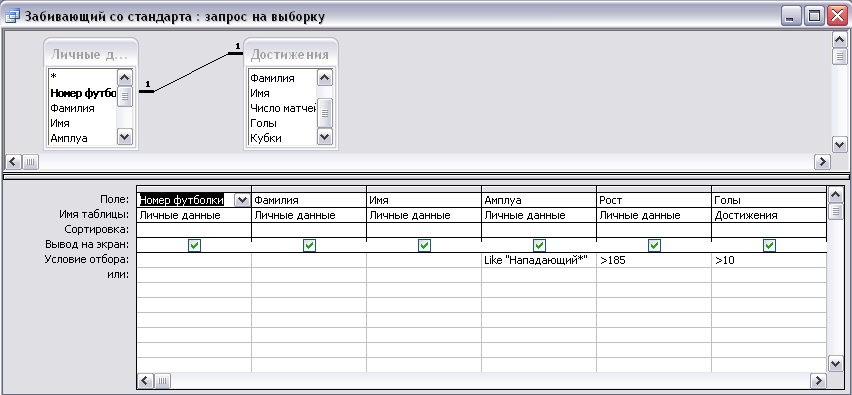Toggle display checkbox under Фамилия column
This screenshot has height=395, width=852.
pyautogui.click(x=309, y=246)
